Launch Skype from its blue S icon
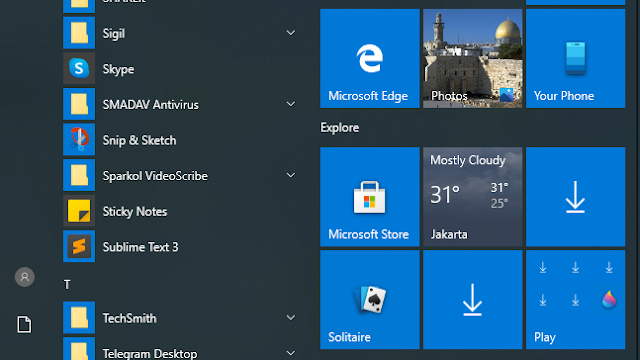Screen dimensions: 640x360 tap(79, 68)
